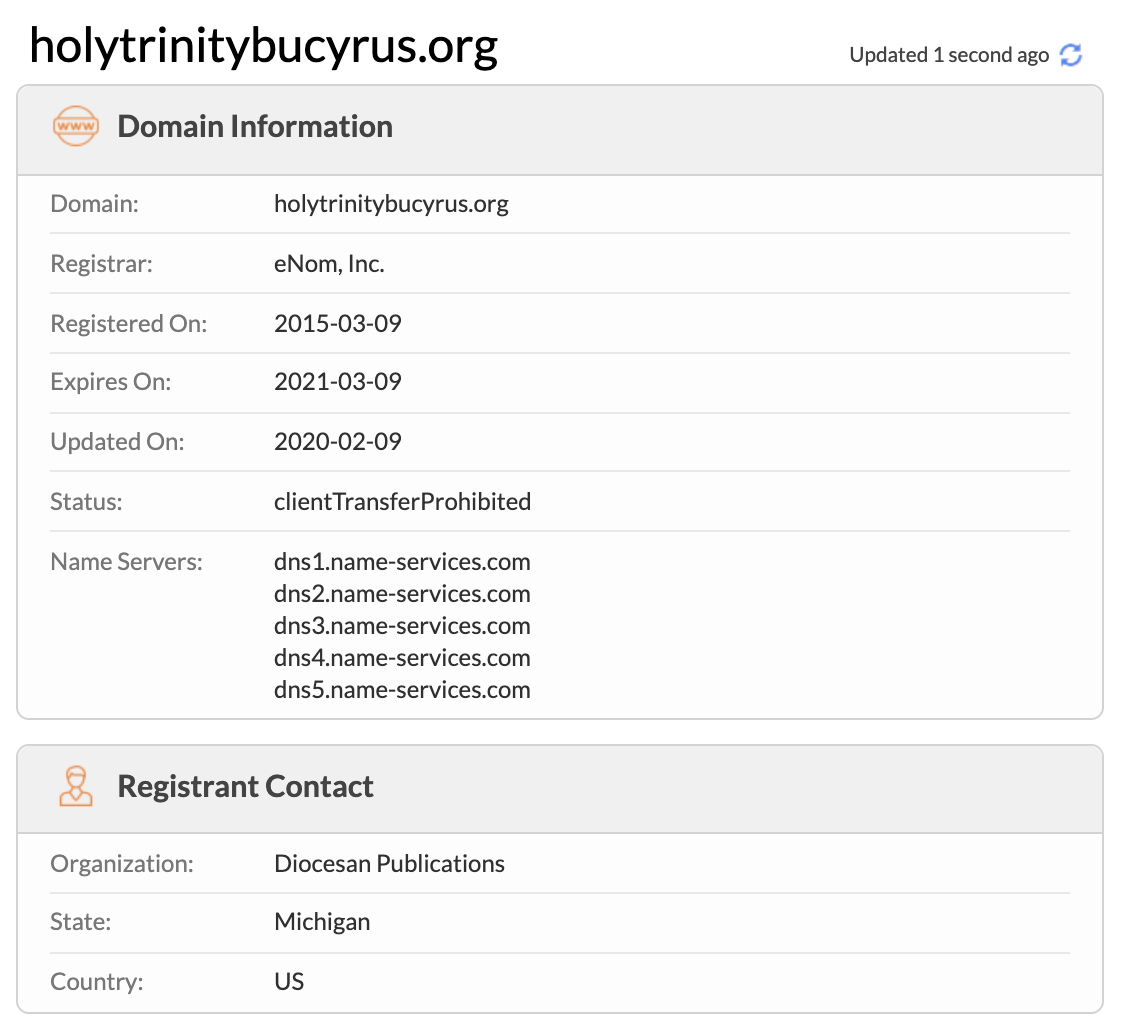Click the Michigan state value

(322, 922)
